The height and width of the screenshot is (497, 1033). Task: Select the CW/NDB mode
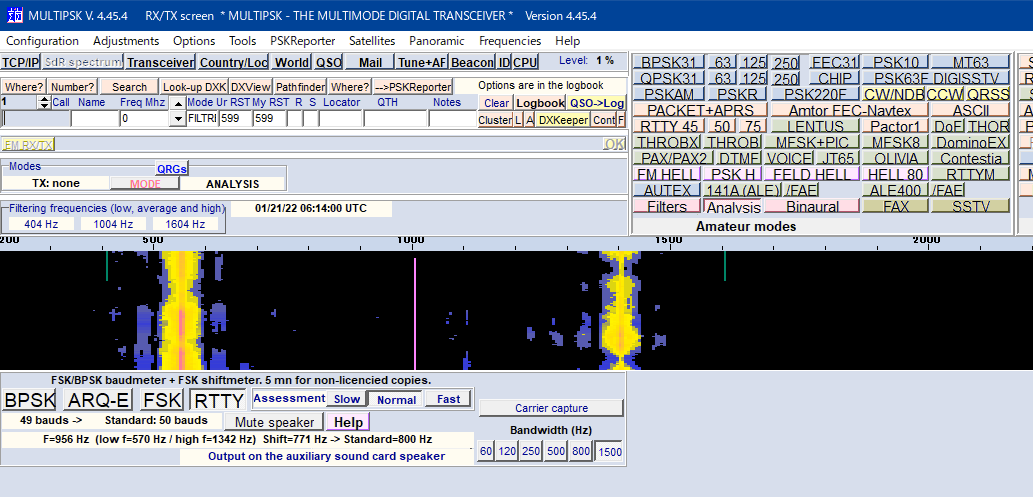[x=893, y=94]
